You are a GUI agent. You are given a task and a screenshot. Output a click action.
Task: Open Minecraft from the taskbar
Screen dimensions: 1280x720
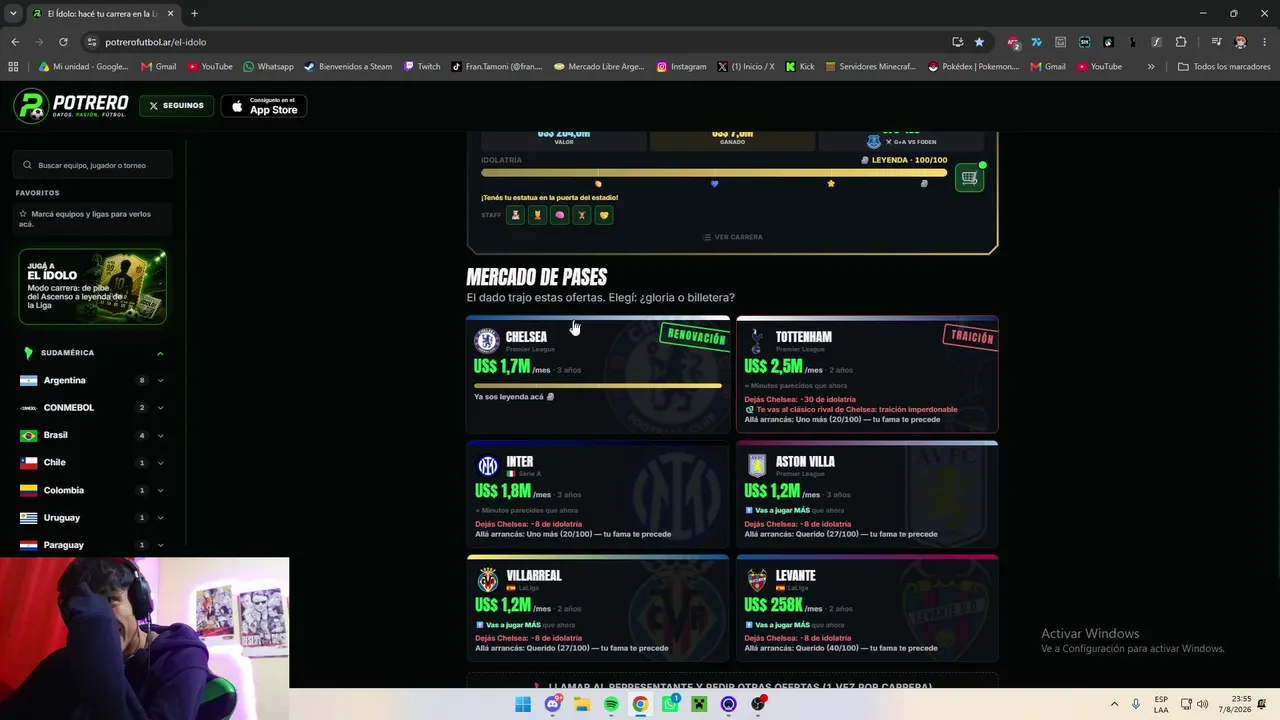tap(699, 704)
